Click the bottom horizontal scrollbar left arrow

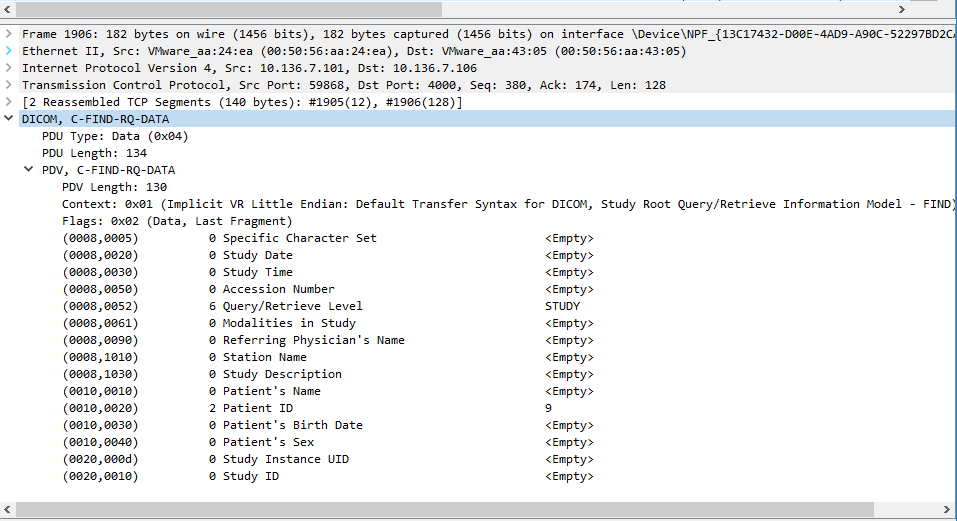[x=8, y=510]
